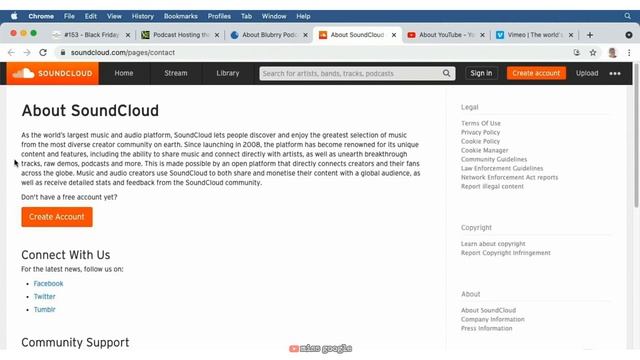640x360 pixels.
Task: Click the browser back arrow
Action: click(11, 53)
